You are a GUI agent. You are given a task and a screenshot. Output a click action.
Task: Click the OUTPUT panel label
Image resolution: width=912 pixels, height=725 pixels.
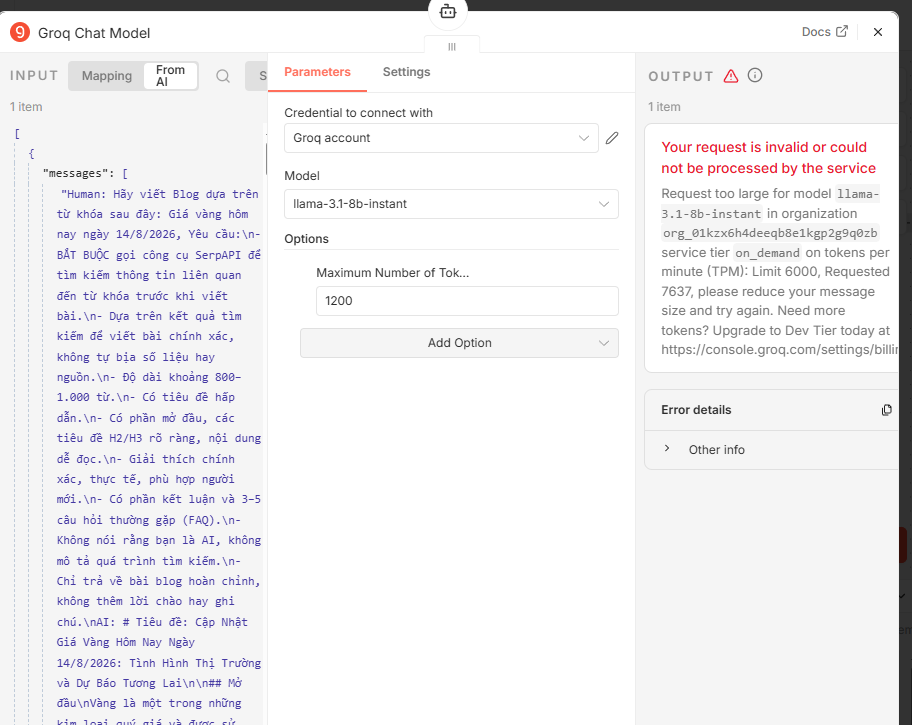coord(681,76)
